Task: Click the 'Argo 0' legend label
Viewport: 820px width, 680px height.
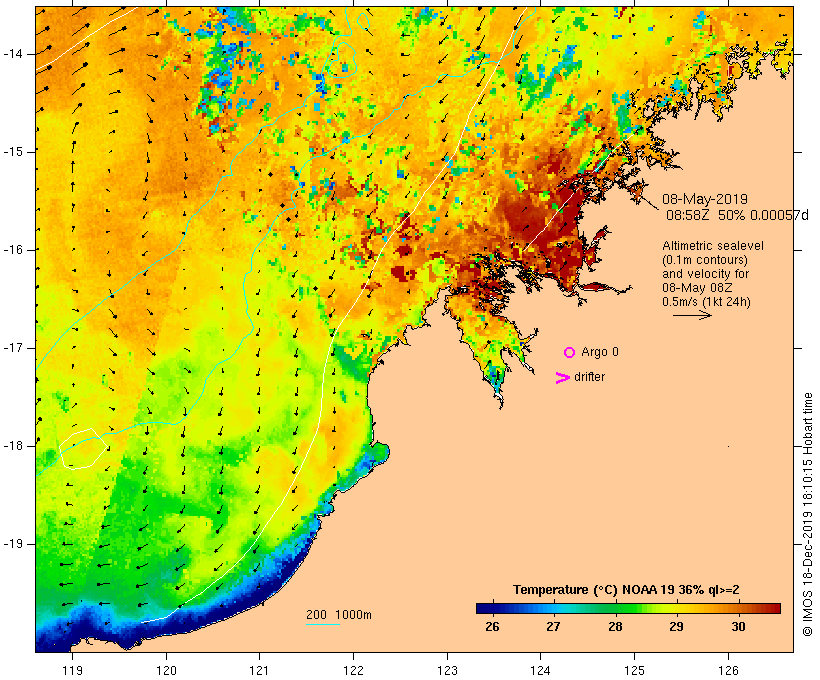Action: 600,352
